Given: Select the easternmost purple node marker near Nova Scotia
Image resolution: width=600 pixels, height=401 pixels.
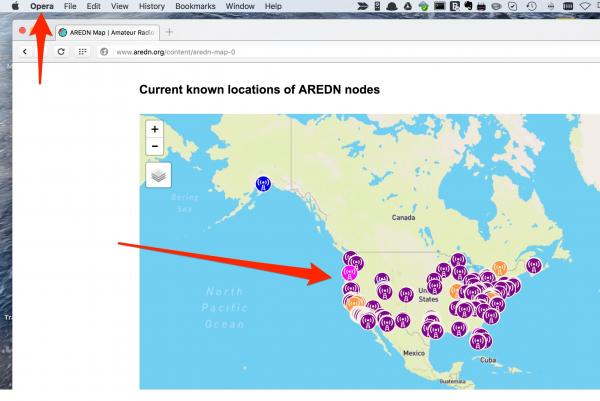Looking at the screenshot, I should point(534,265).
